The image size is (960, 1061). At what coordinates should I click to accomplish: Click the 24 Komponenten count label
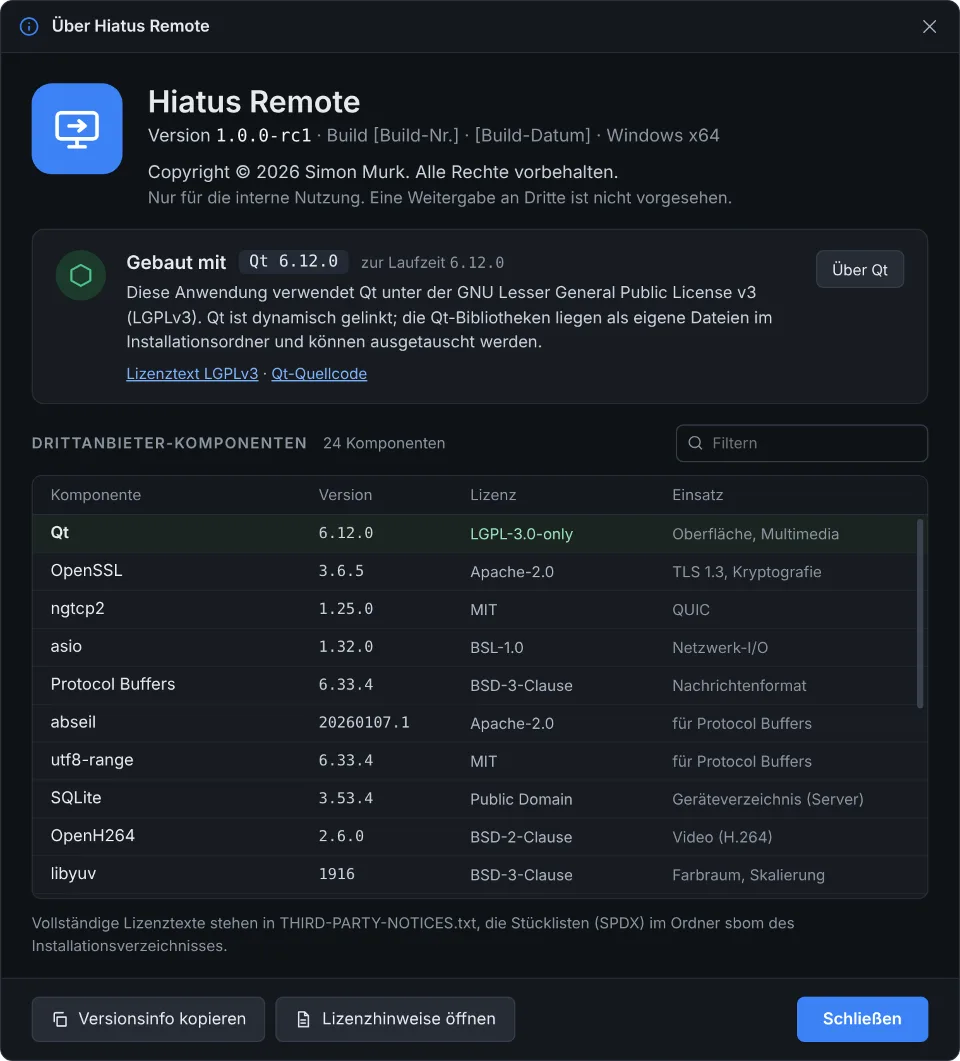384,444
